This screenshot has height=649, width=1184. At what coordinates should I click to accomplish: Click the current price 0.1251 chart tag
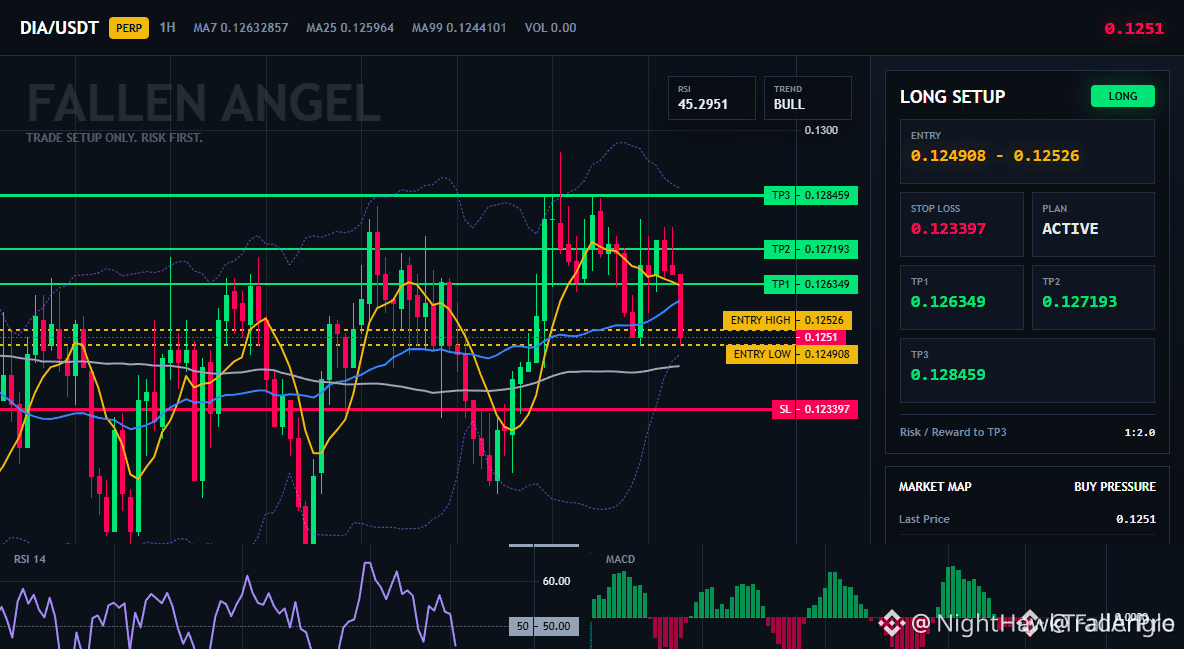coord(821,338)
